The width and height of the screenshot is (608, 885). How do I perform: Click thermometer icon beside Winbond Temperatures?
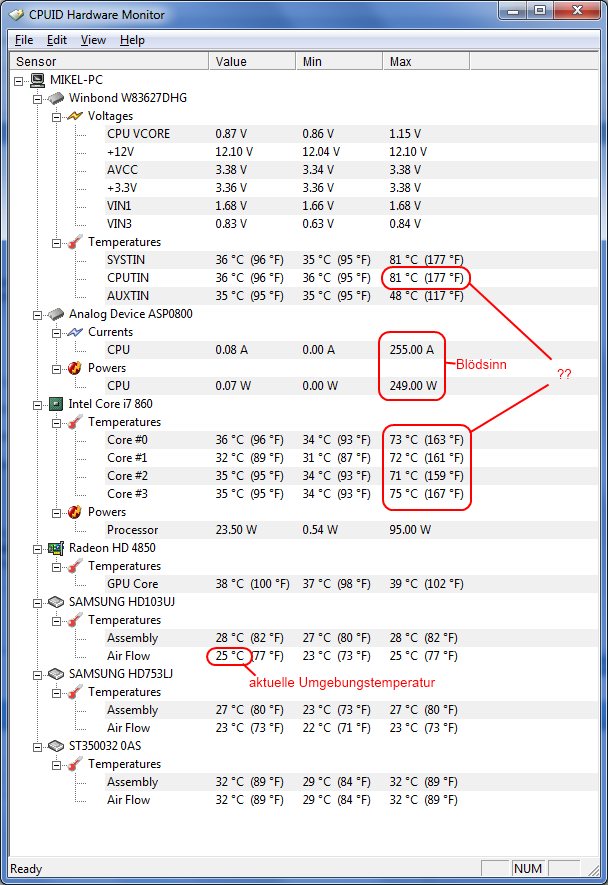[75, 242]
